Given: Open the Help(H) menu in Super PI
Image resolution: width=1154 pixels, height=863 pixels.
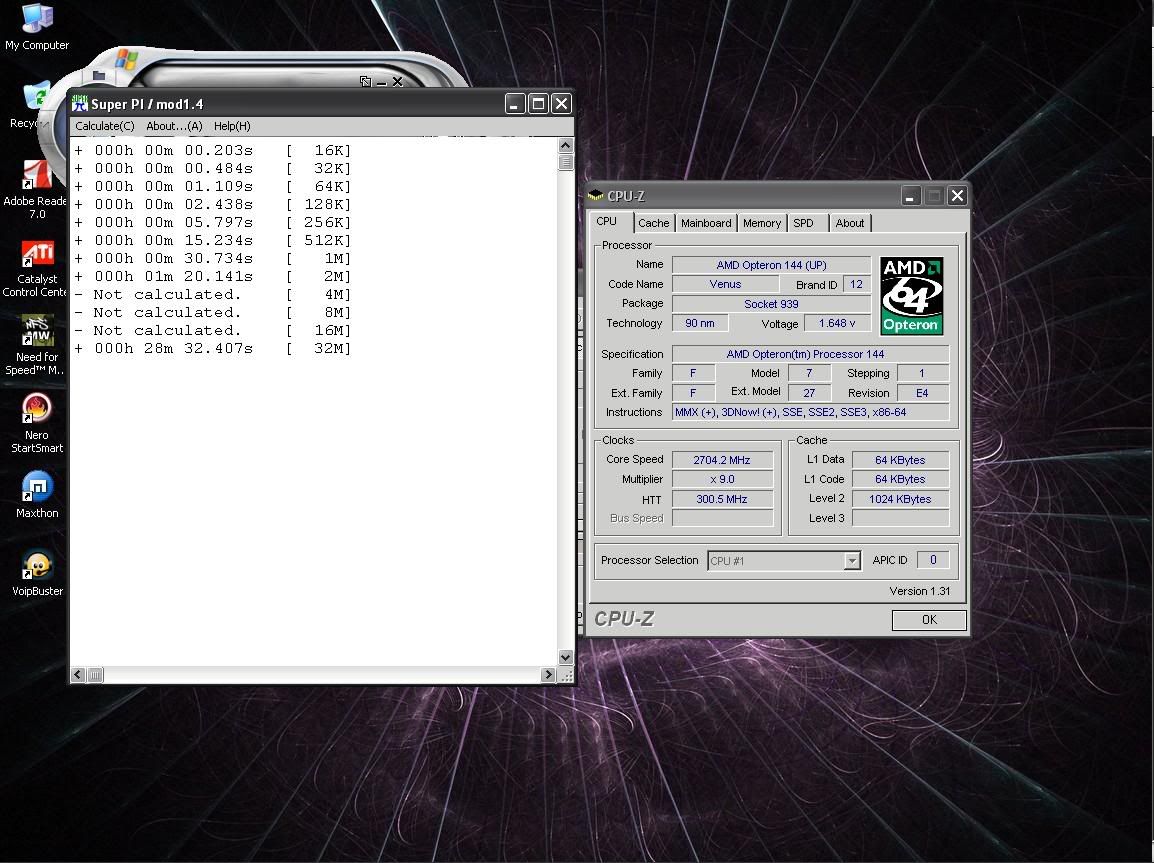Looking at the screenshot, I should tap(232, 126).
